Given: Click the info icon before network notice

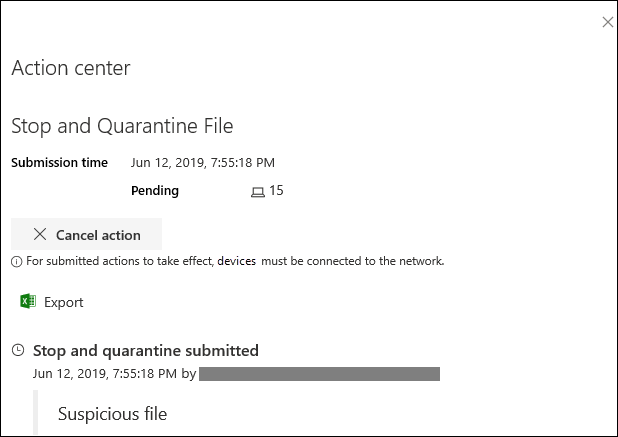Looking at the screenshot, I should (16, 262).
